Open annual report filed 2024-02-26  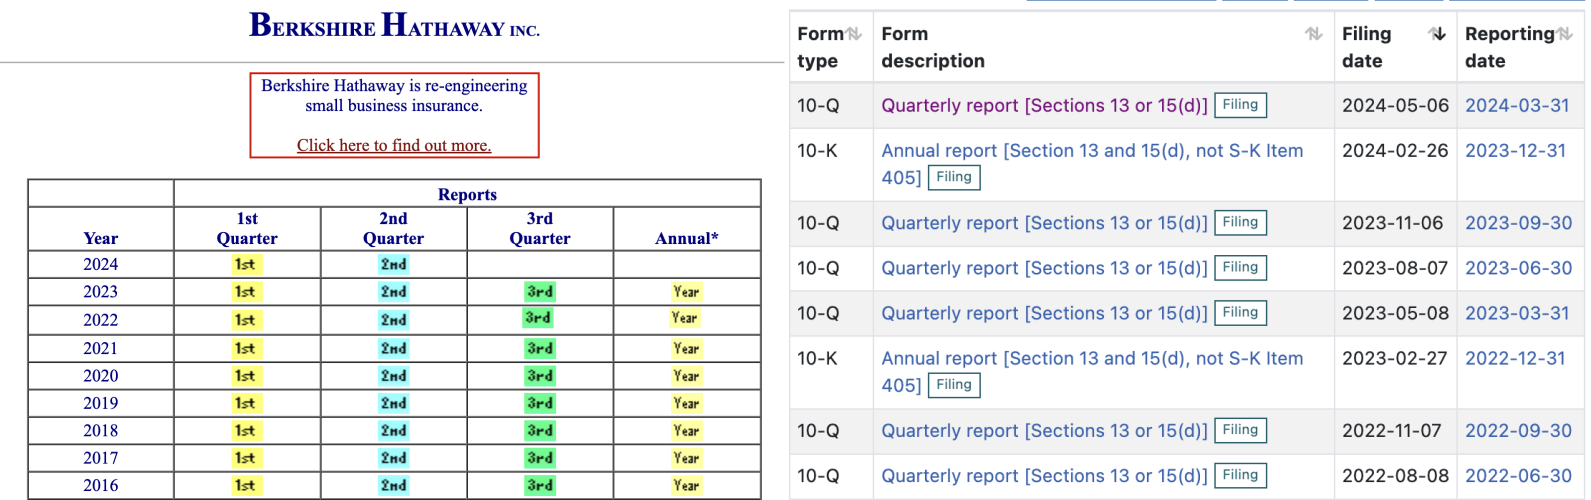coord(1092,164)
